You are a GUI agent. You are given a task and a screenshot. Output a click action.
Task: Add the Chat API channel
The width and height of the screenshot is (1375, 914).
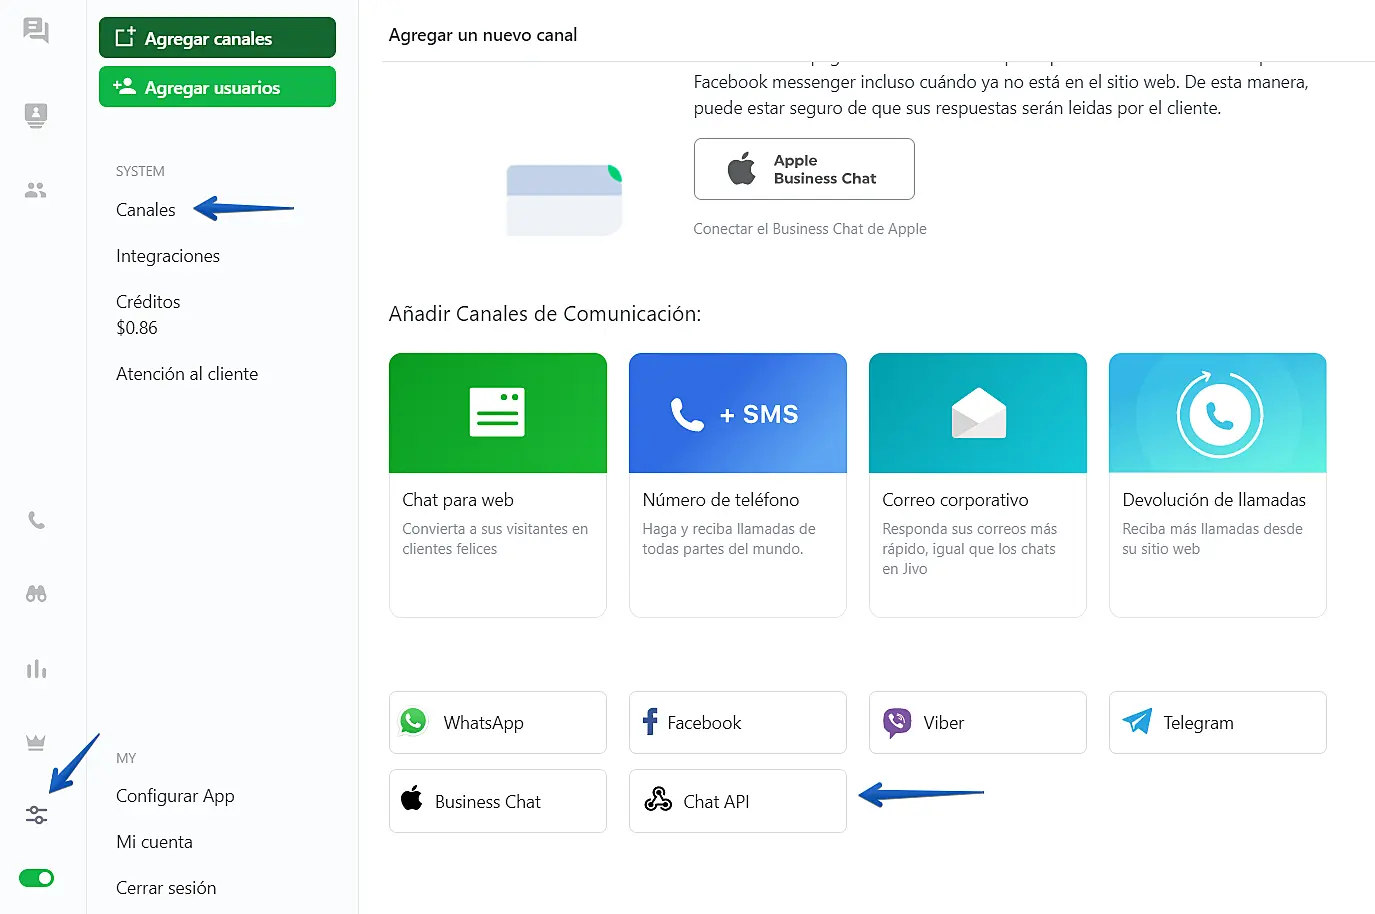[x=737, y=801]
